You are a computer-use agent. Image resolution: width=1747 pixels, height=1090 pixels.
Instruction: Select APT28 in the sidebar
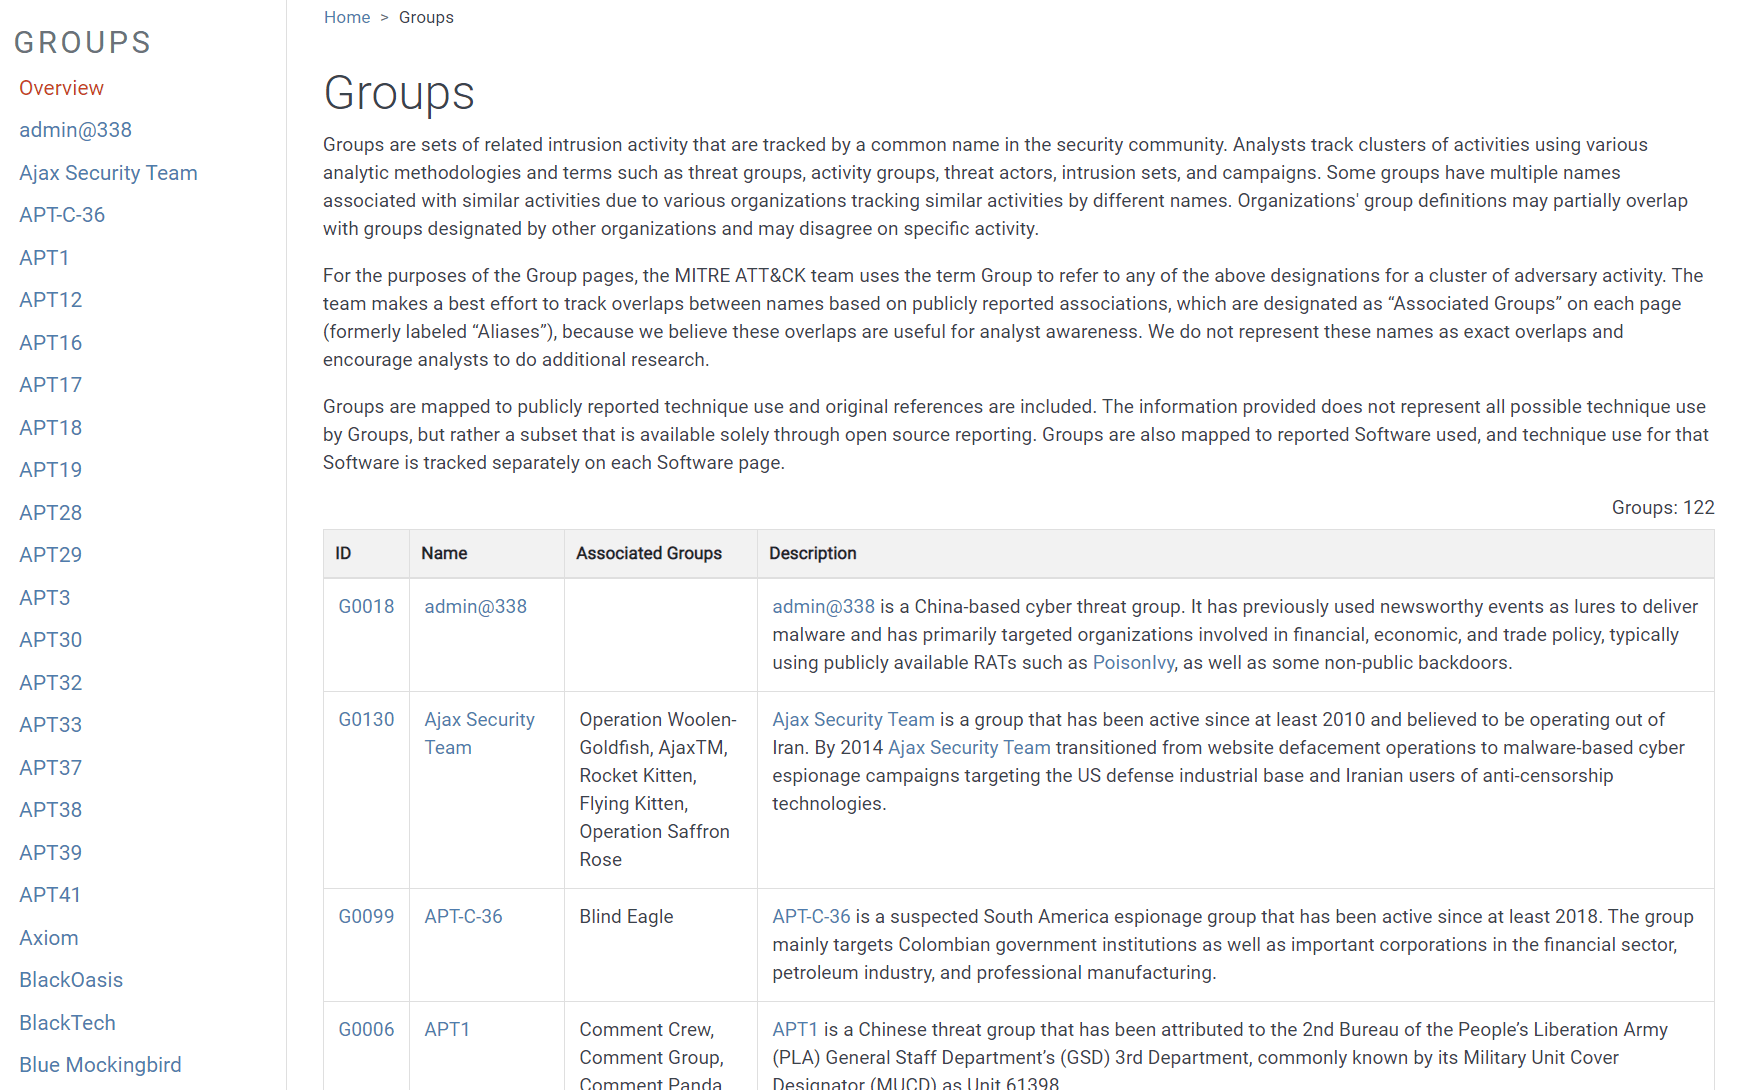click(x=50, y=513)
